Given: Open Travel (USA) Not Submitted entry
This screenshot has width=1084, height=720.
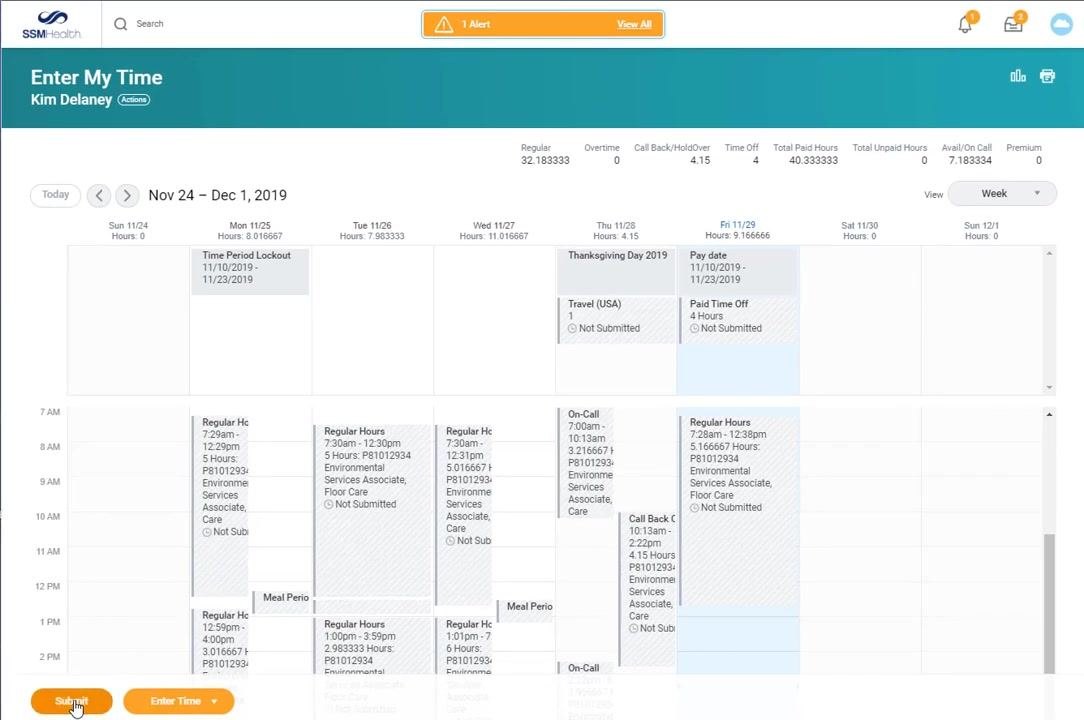Looking at the screenshot, I should (x=617, y=320).
